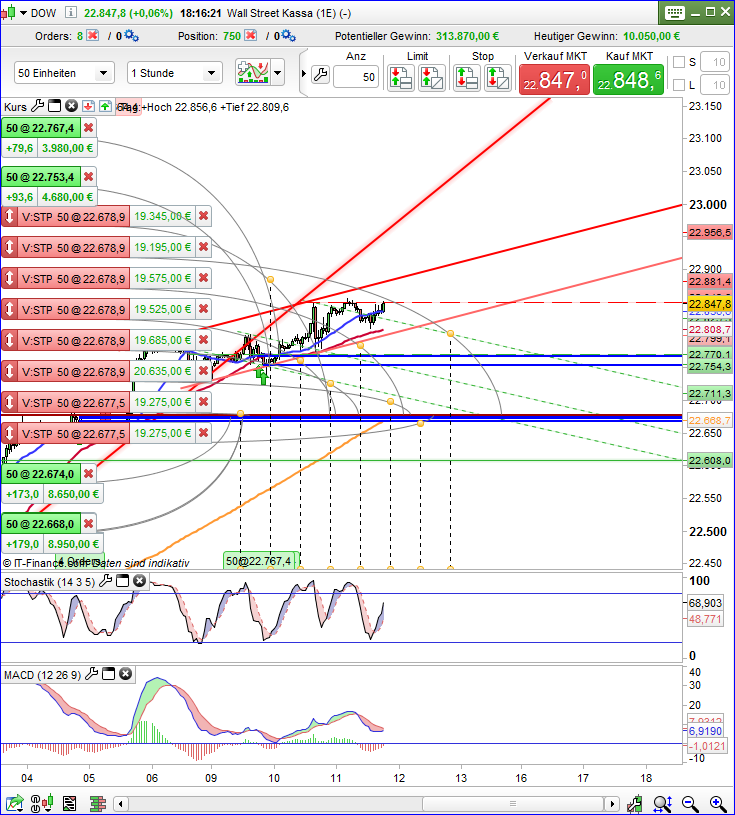Open linked charts candlestick icon
Viewport: 735px width, 815px height.
(x=42, y=804)
